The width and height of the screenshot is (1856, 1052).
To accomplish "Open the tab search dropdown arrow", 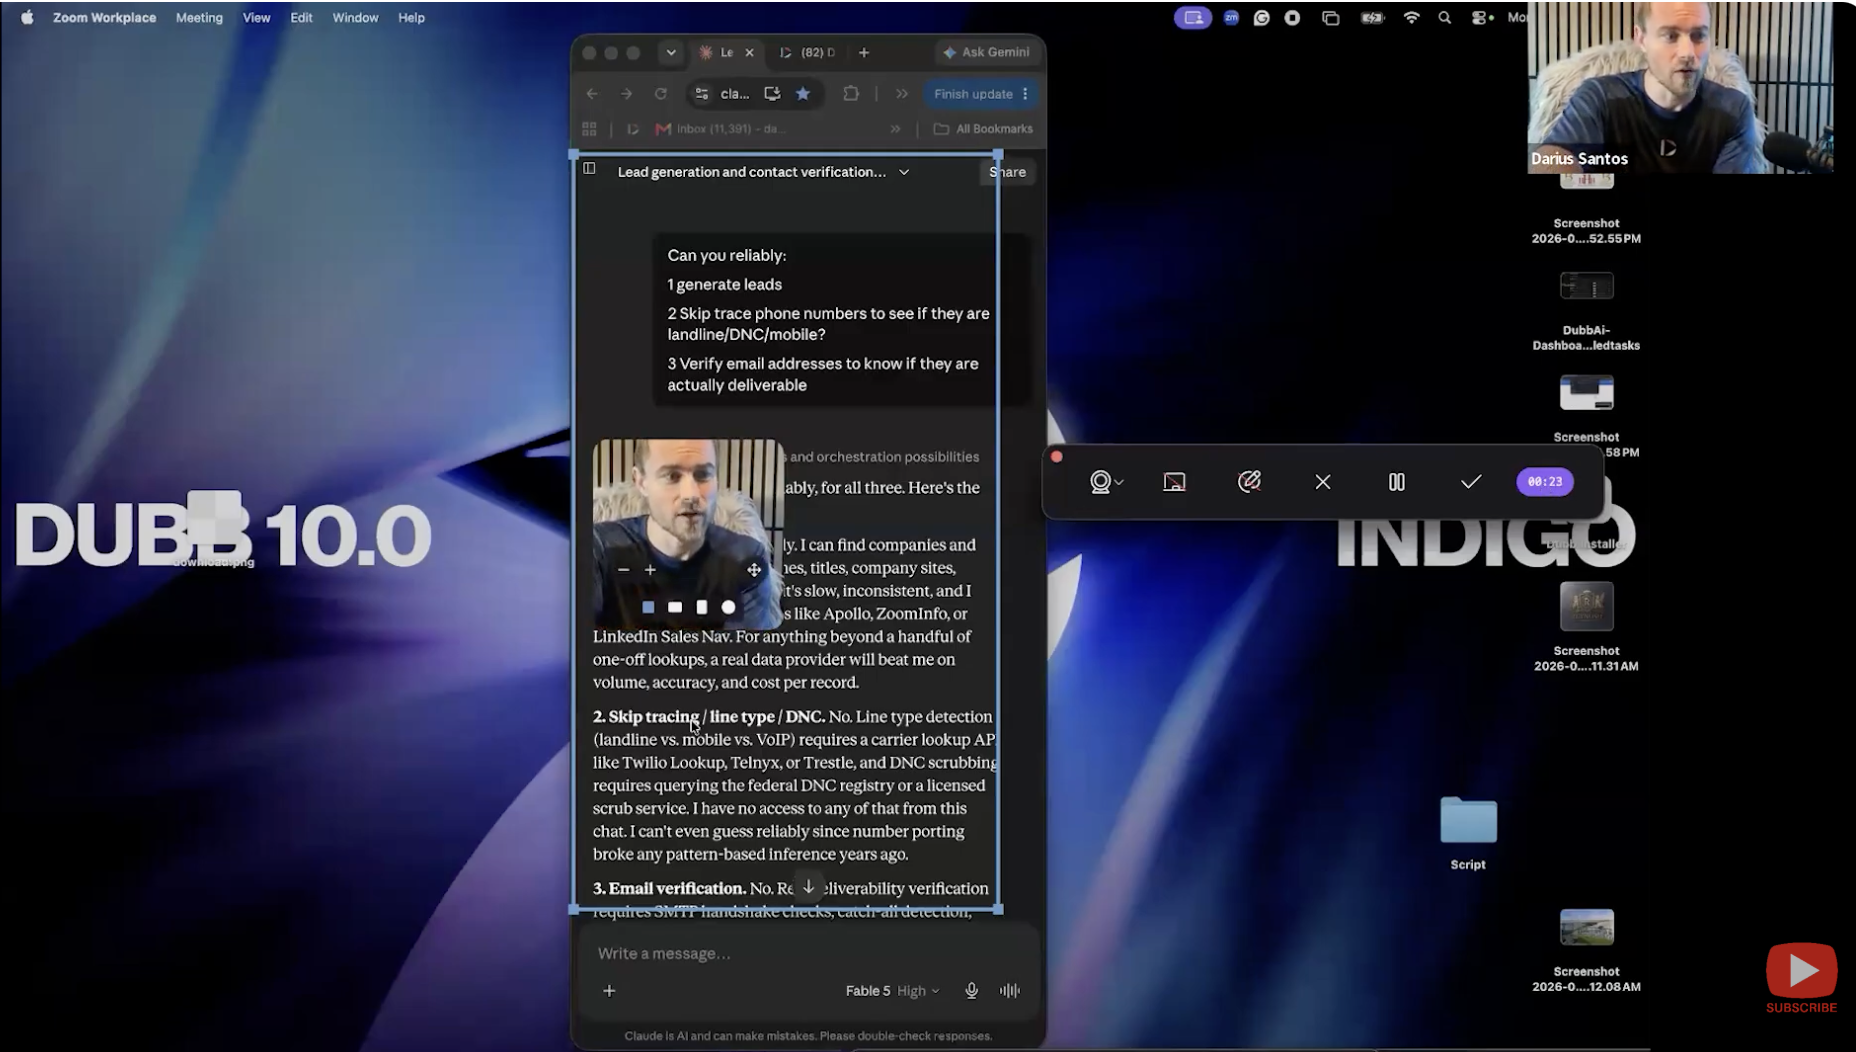I will (x=671, y=53).
